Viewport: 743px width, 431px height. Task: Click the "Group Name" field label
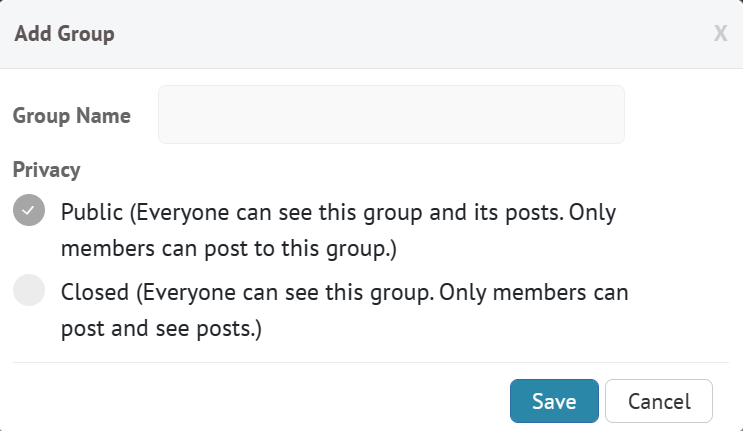click(x=72, y=115)
